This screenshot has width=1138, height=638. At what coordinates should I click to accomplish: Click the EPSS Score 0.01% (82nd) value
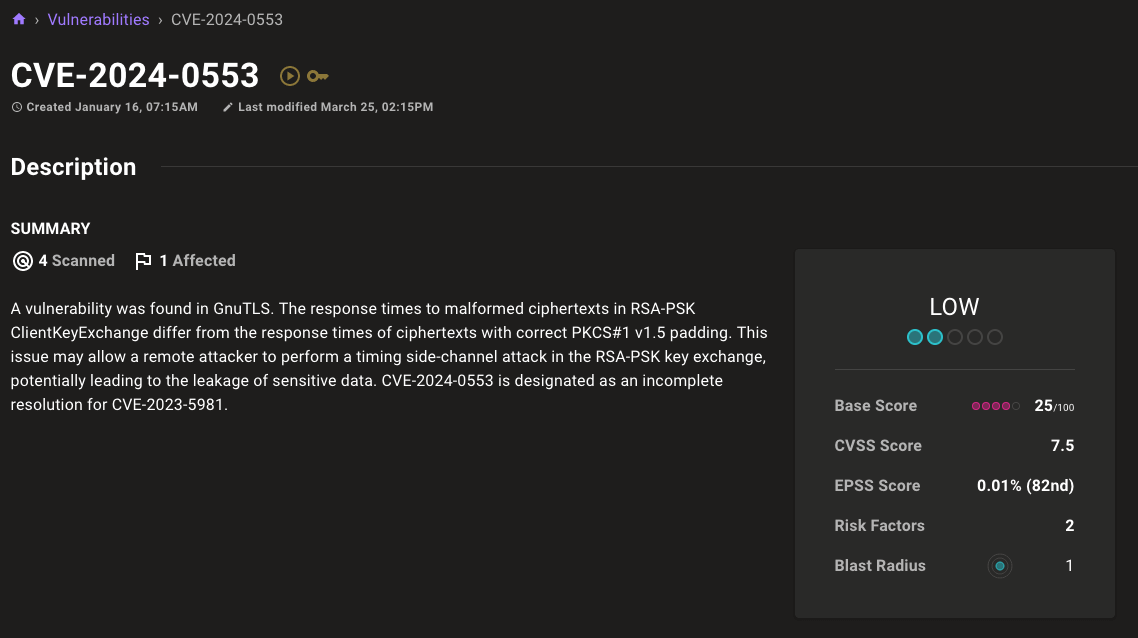coord(1025,486)
